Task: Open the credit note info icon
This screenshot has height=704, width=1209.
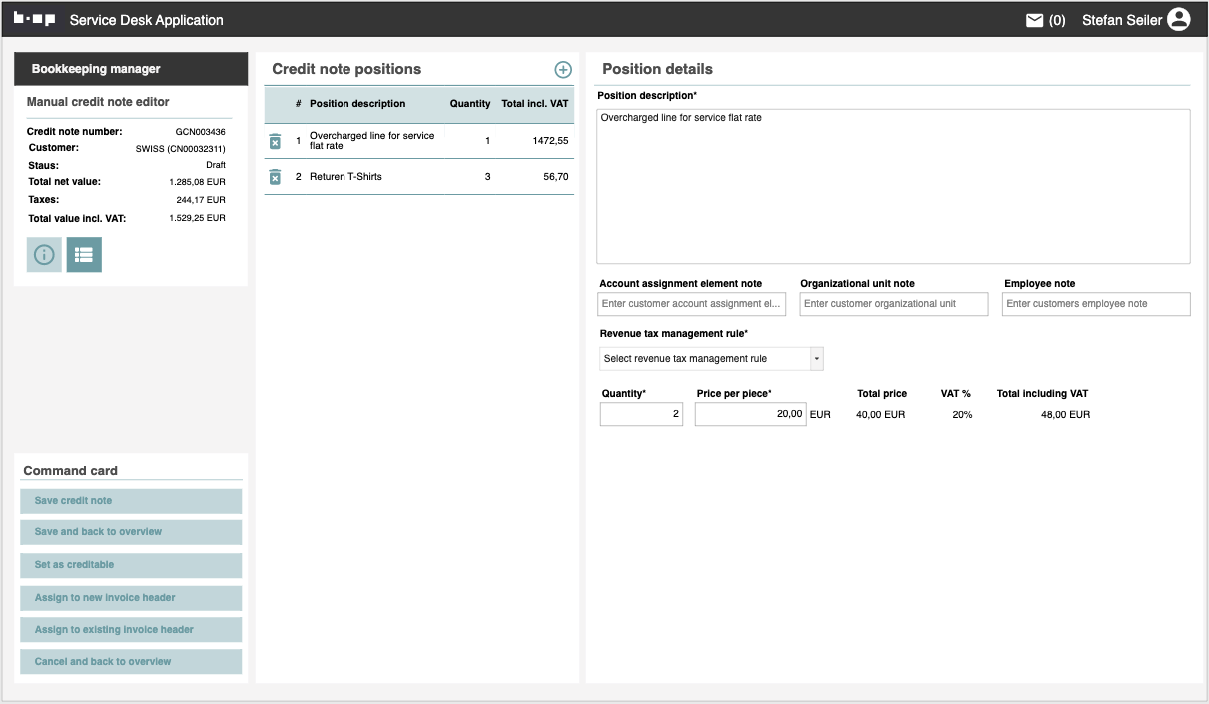Action: (44, 255)
